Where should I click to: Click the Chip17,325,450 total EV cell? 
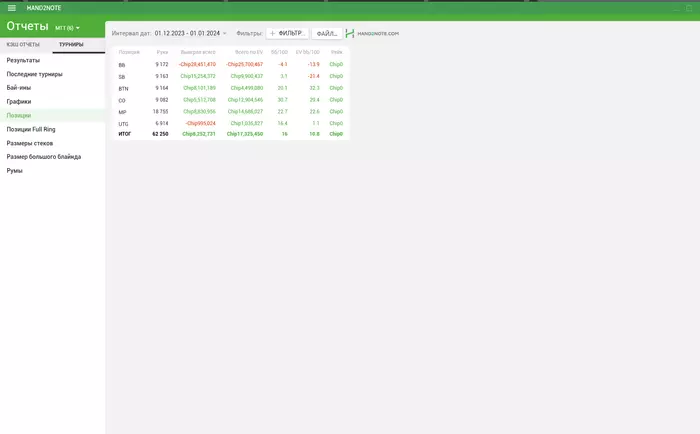tap(245, 134)
